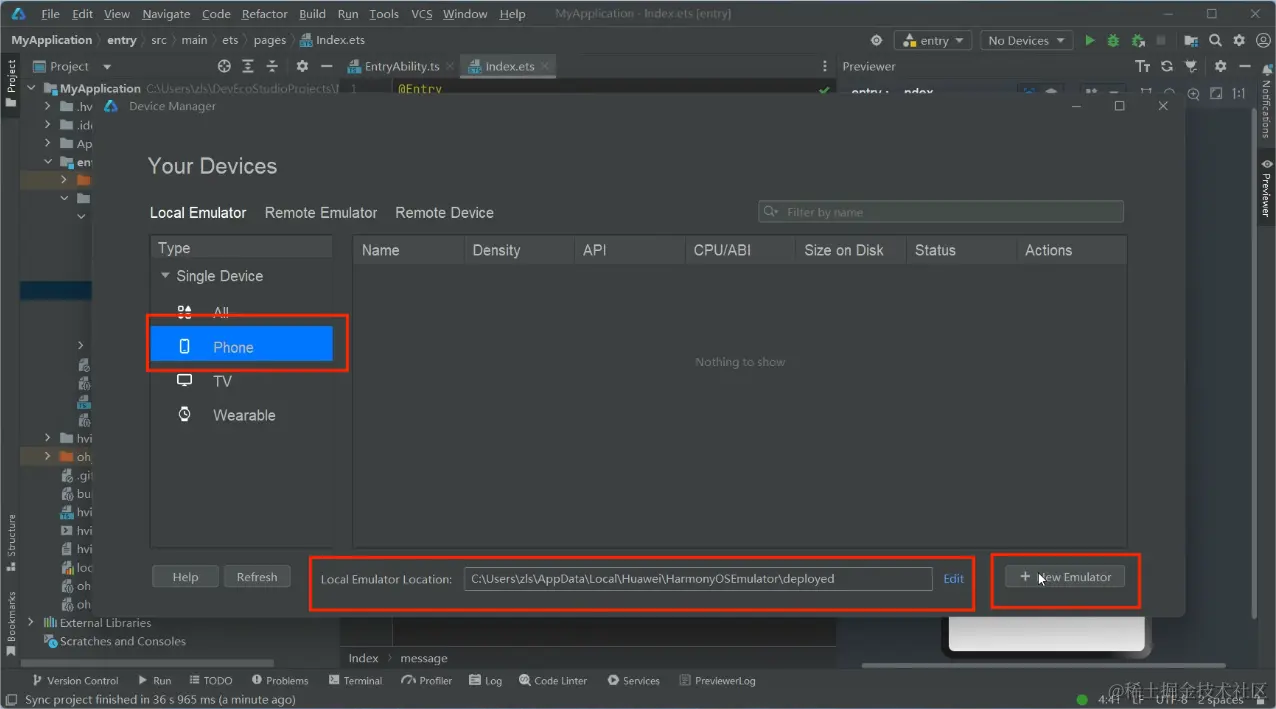Open Project Structure icon in main toolbar

point(1191,41)
